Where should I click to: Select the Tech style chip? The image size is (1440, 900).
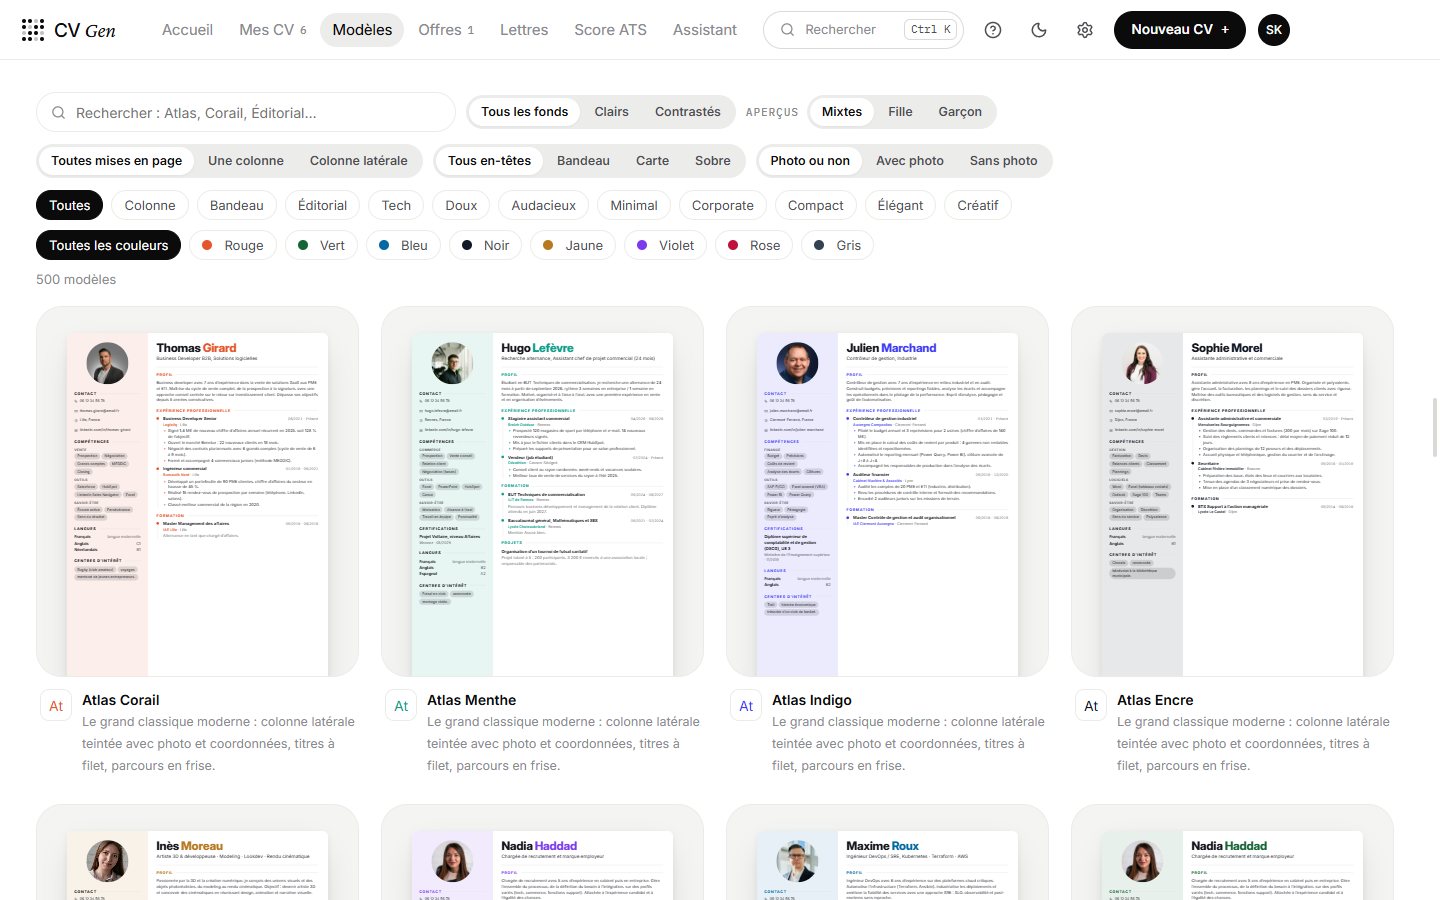[x=396, y=206]
